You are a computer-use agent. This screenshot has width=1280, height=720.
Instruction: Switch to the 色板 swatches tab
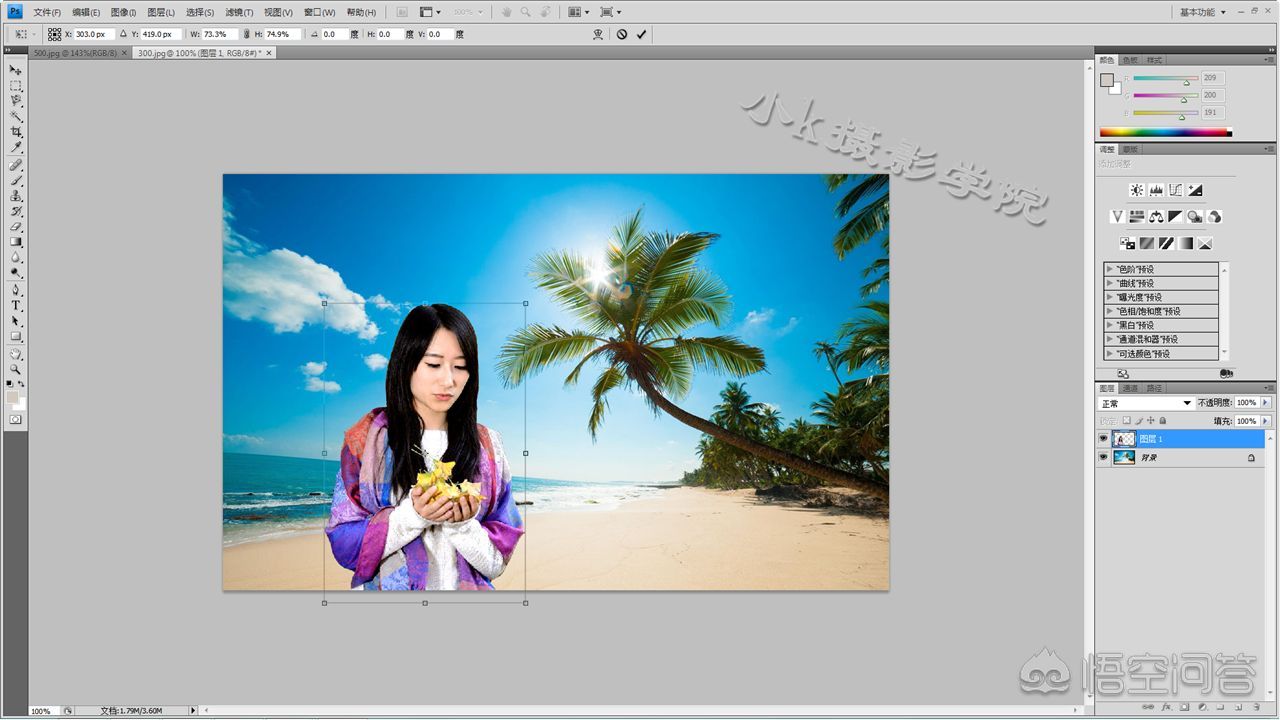coord(1130,60)
